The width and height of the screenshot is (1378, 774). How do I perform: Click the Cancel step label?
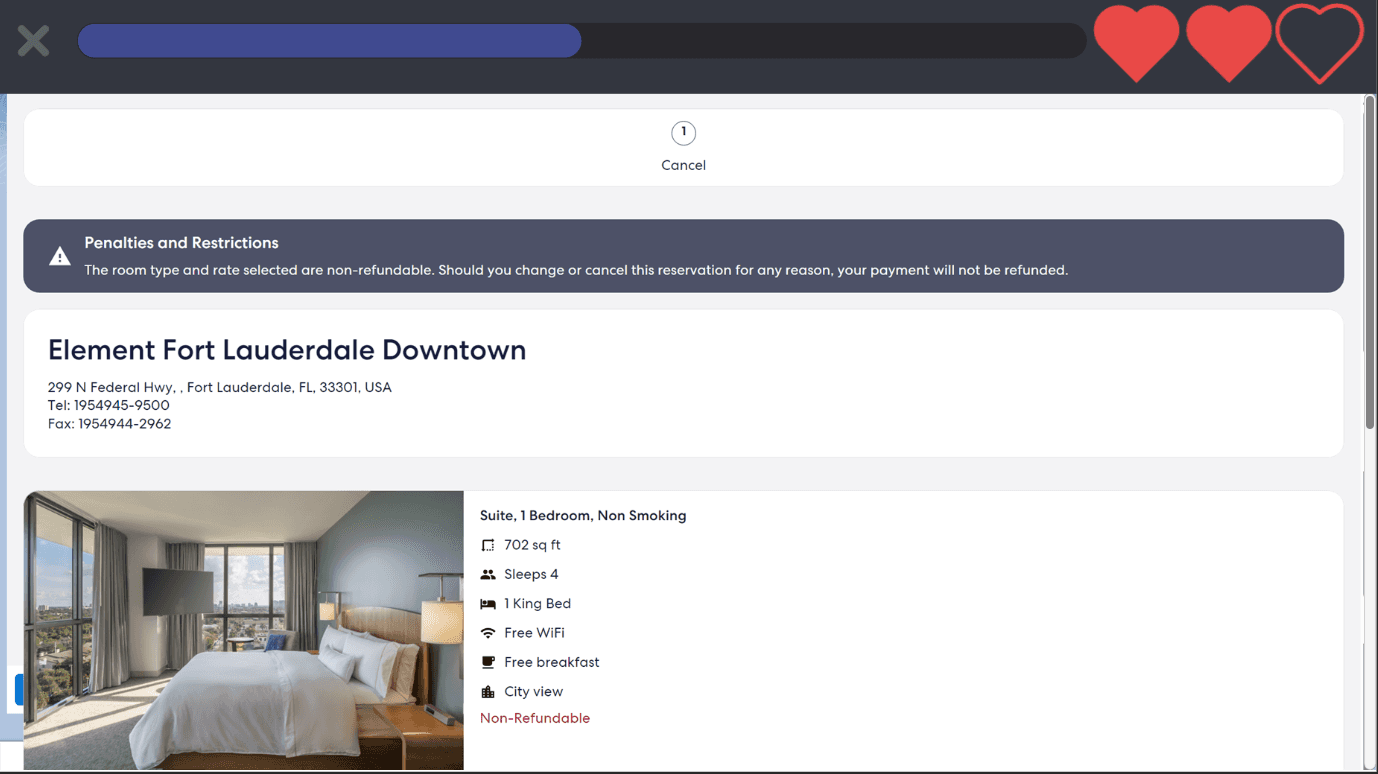click(x=684, y=165)
